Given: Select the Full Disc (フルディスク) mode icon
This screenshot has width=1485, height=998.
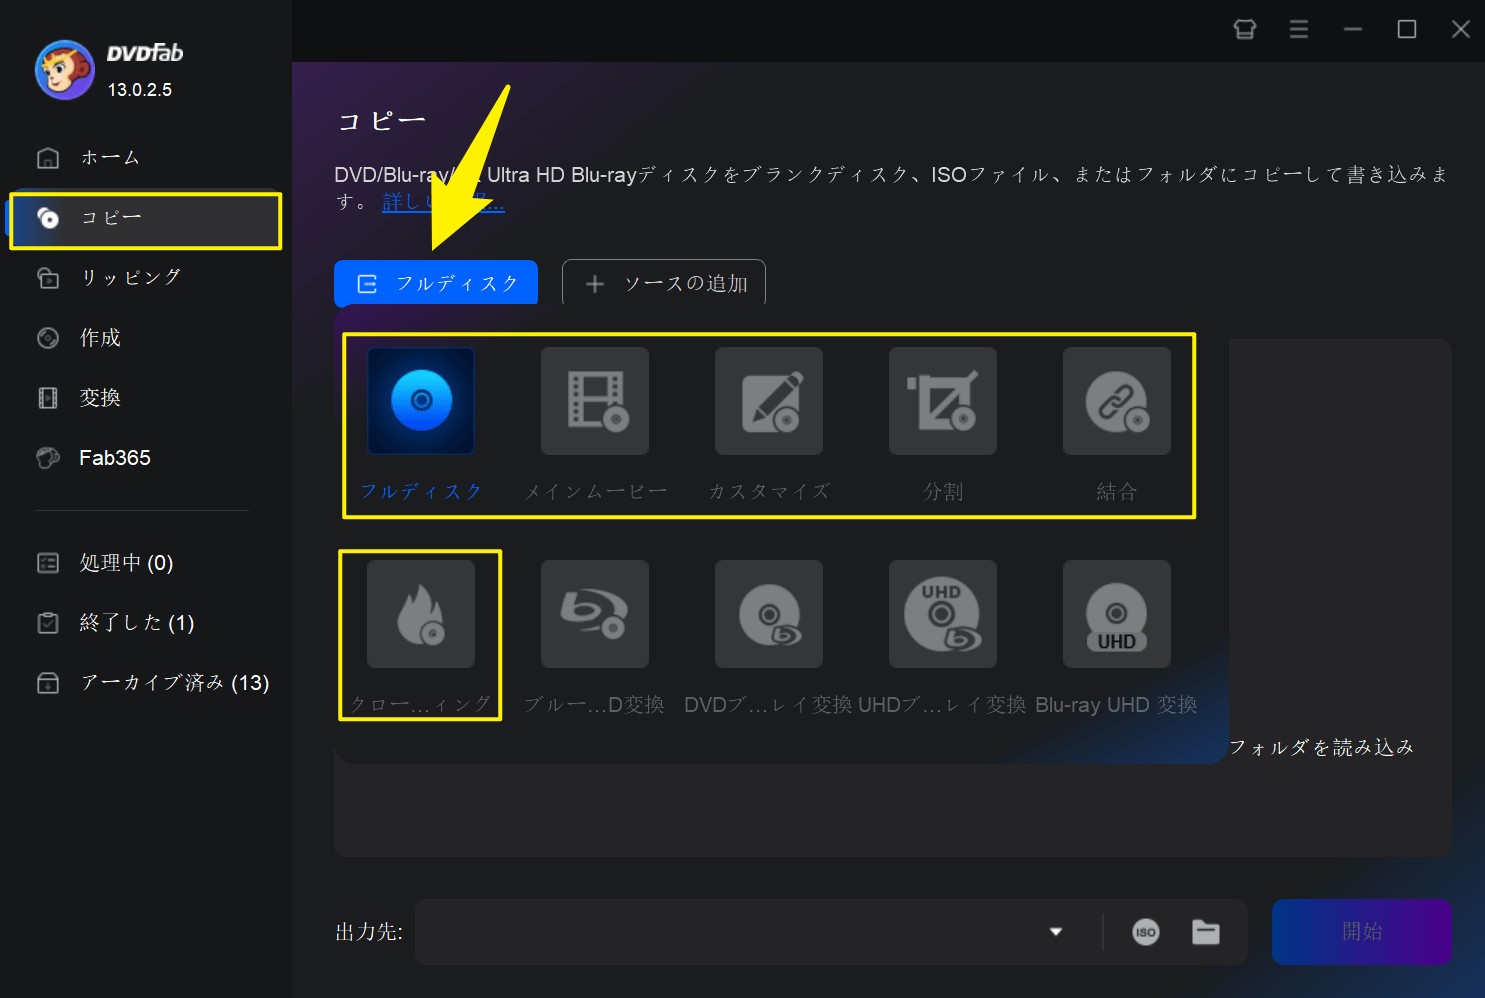Looking at the screenshot, I should click(421, 401).
